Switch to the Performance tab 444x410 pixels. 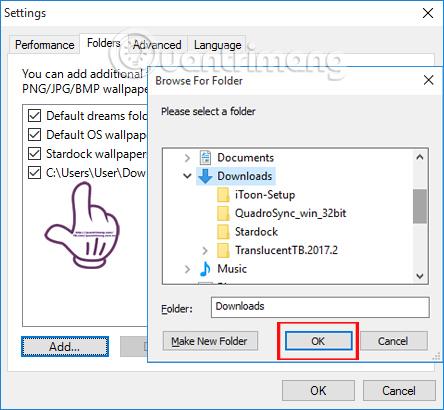tap(45, 45)
